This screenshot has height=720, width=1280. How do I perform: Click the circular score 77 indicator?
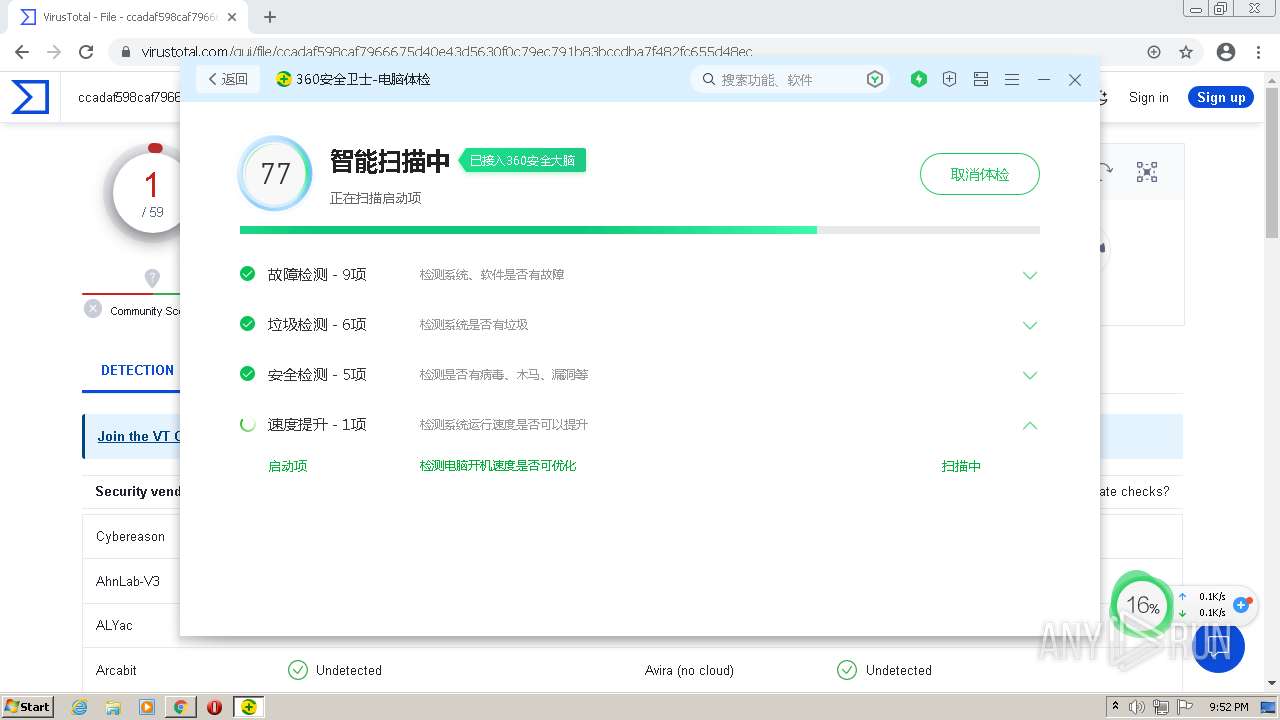(275, 174)
